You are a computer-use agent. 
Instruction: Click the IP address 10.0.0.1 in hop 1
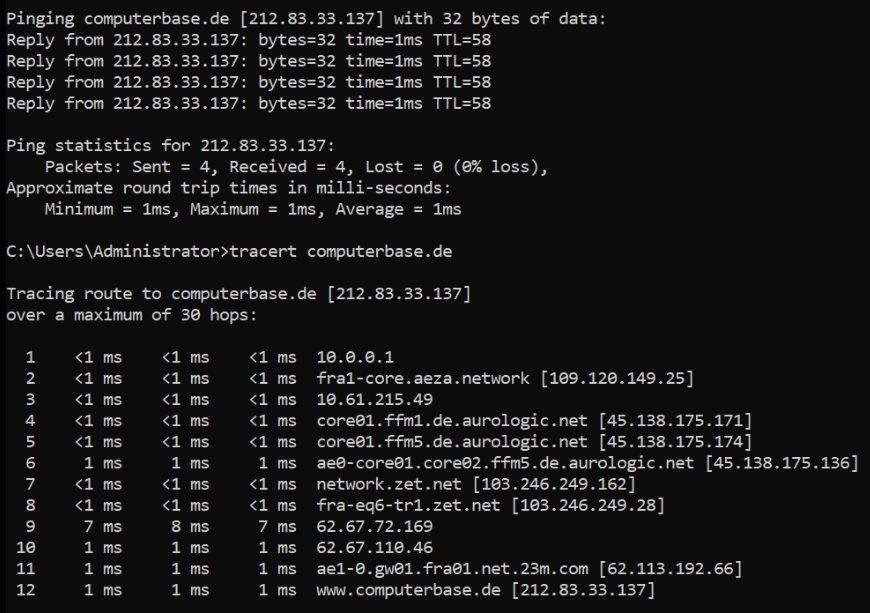355,357
